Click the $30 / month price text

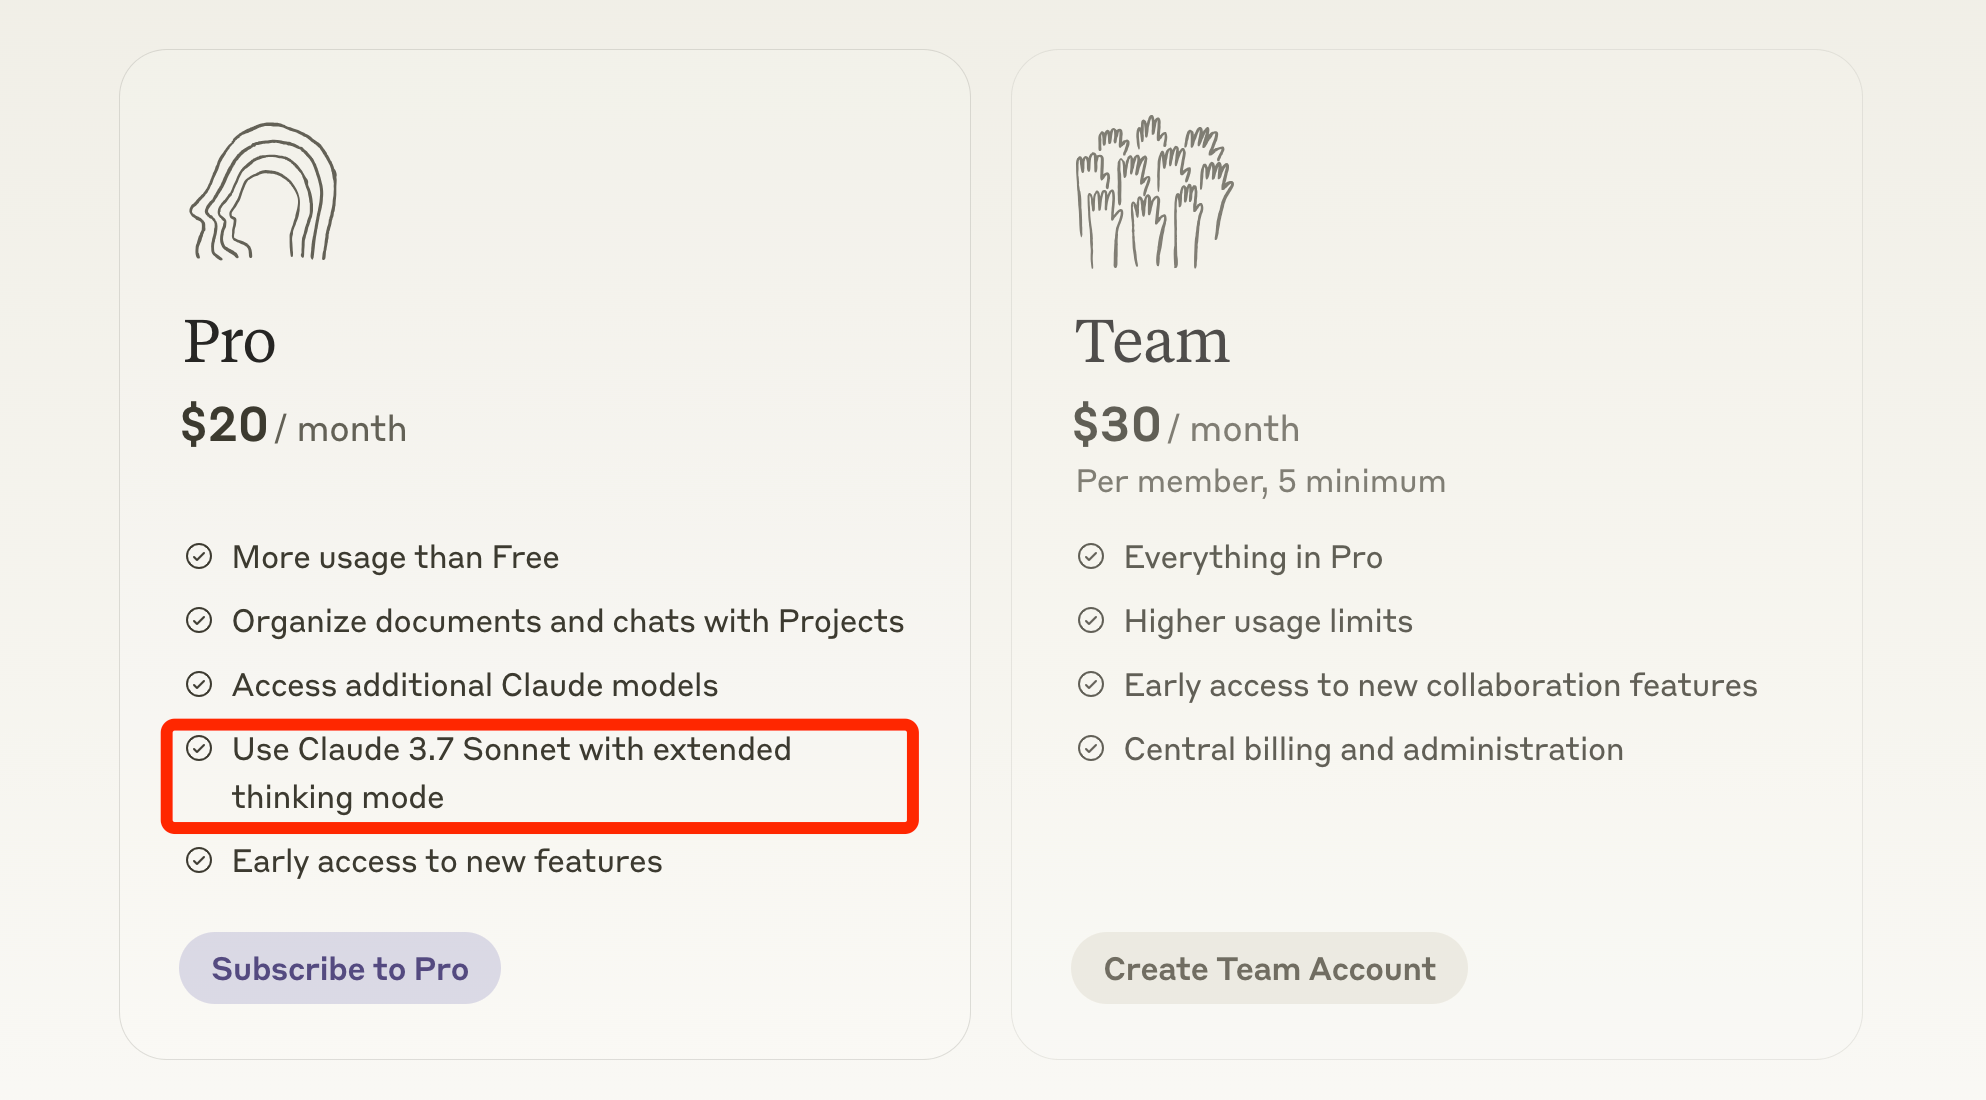[x=1186, y=426]
